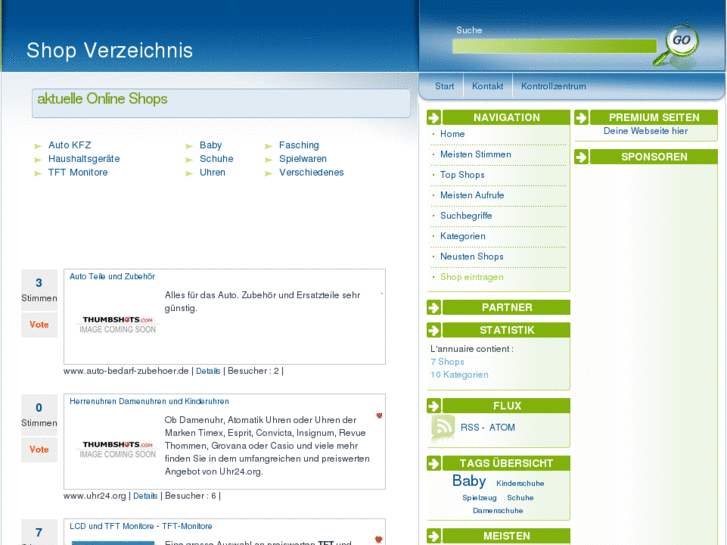
Task: Open the Verschiedenes category
Action: pyautogui.click(x=311, y=173)
